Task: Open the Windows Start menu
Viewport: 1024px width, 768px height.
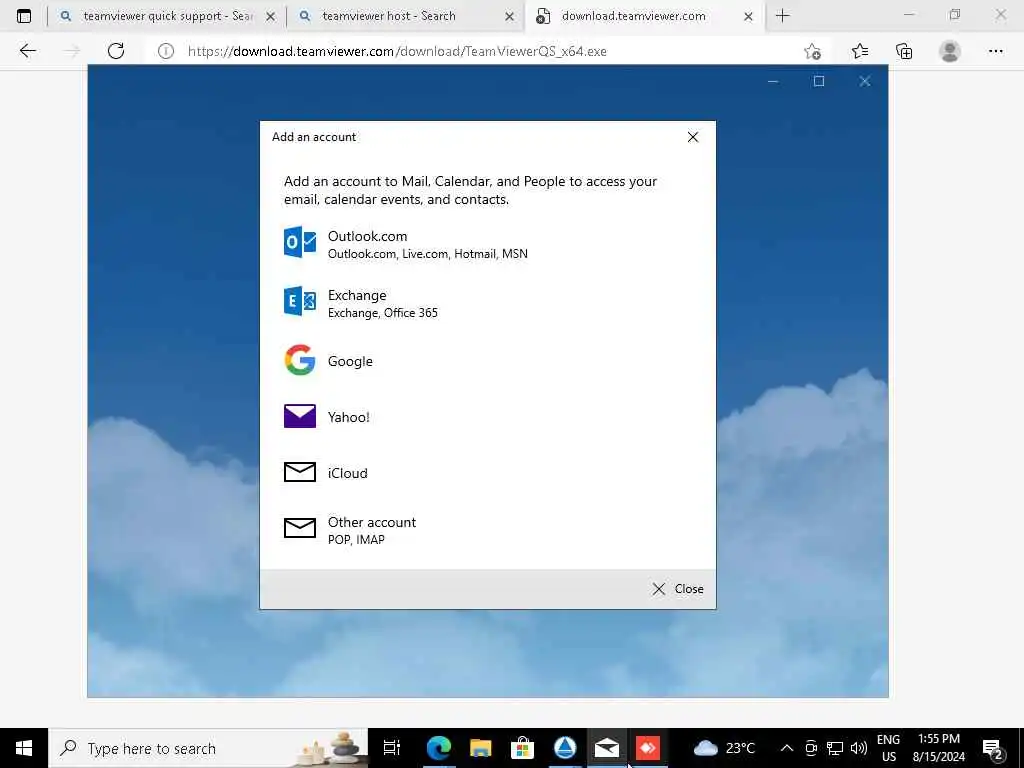Action: tap(24, 748)
